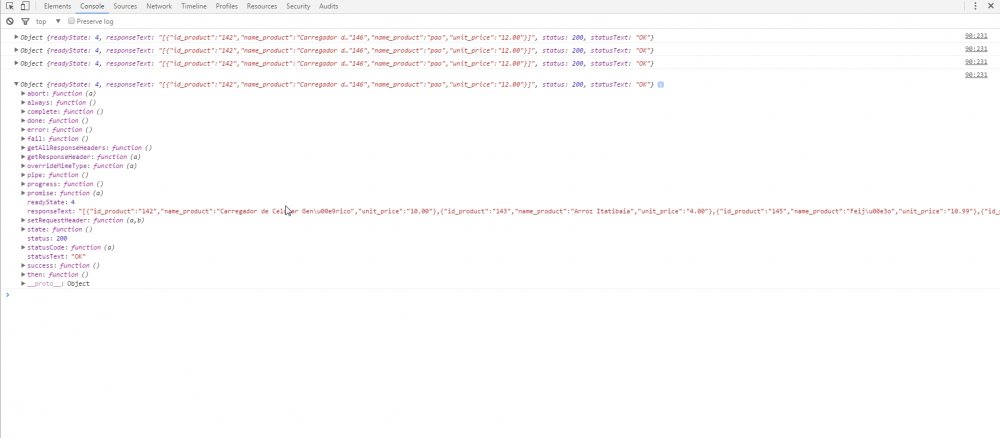Expand the first collapsed Object log entry
1000x438 pixels.
coord(16,37)
